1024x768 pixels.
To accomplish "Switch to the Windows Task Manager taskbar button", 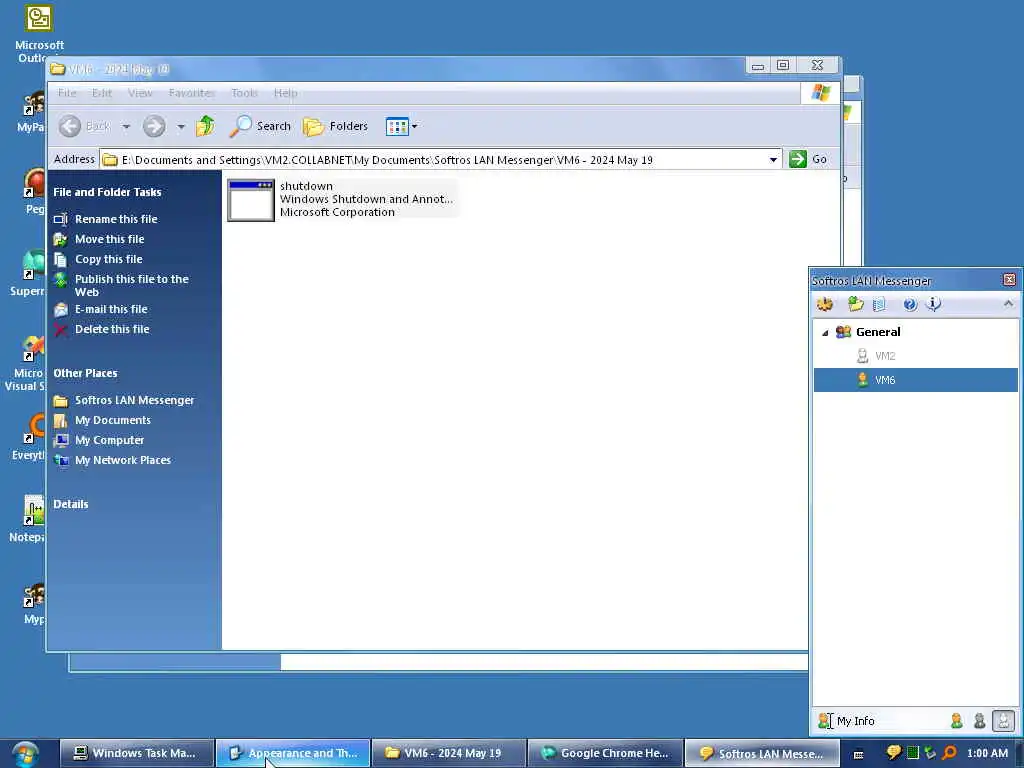I will pyautogui.click(x=136, y=754).
